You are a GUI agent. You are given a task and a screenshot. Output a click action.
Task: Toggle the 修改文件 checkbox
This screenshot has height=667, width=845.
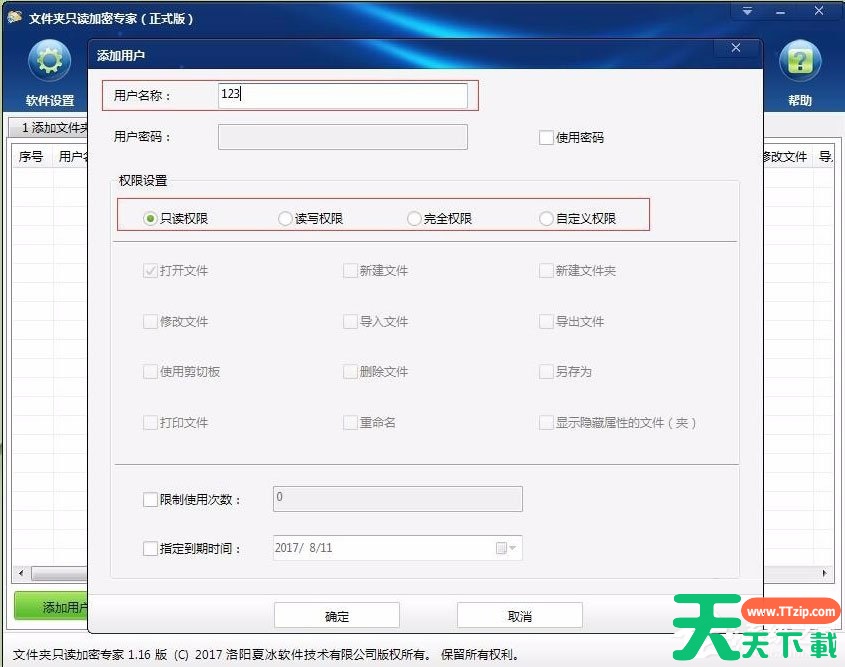click(x=150, y=322)
